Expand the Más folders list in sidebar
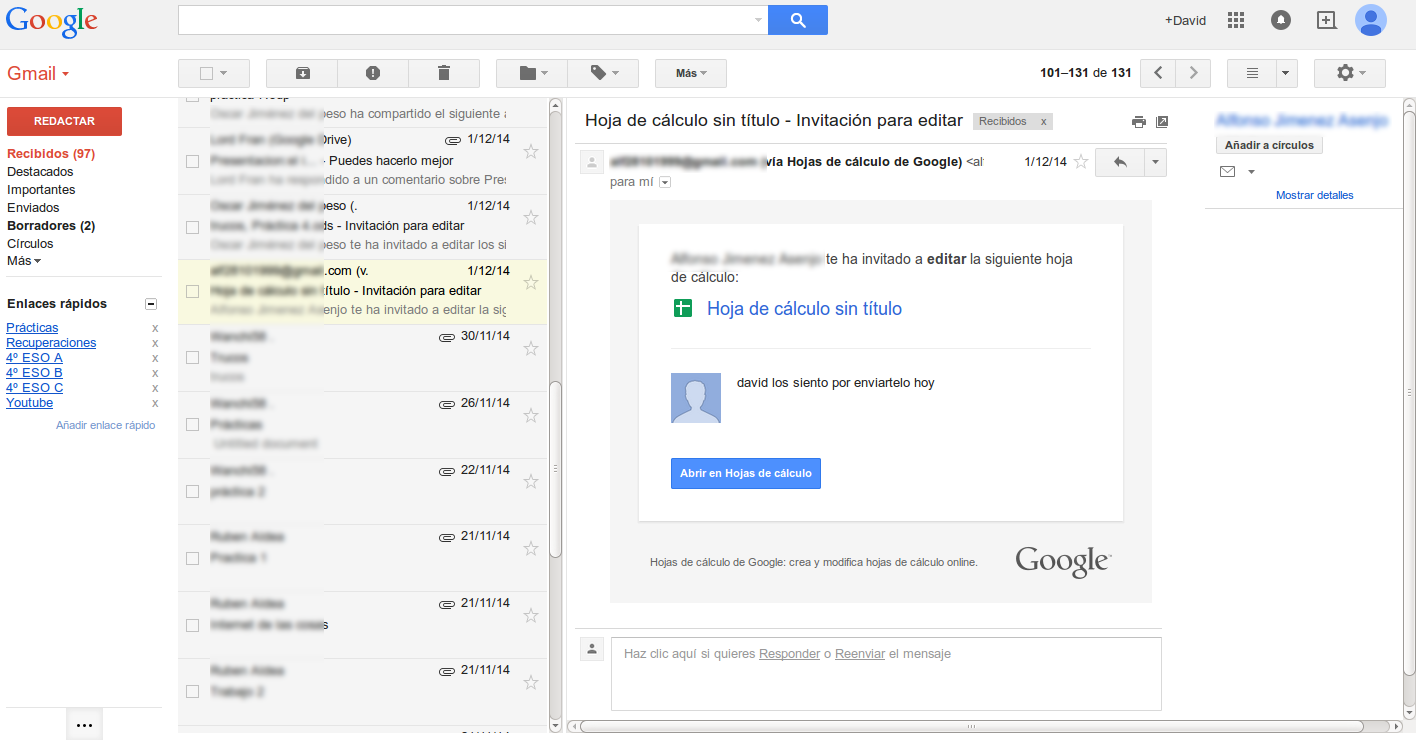1416x740 pixels. [x=24, y=261]
